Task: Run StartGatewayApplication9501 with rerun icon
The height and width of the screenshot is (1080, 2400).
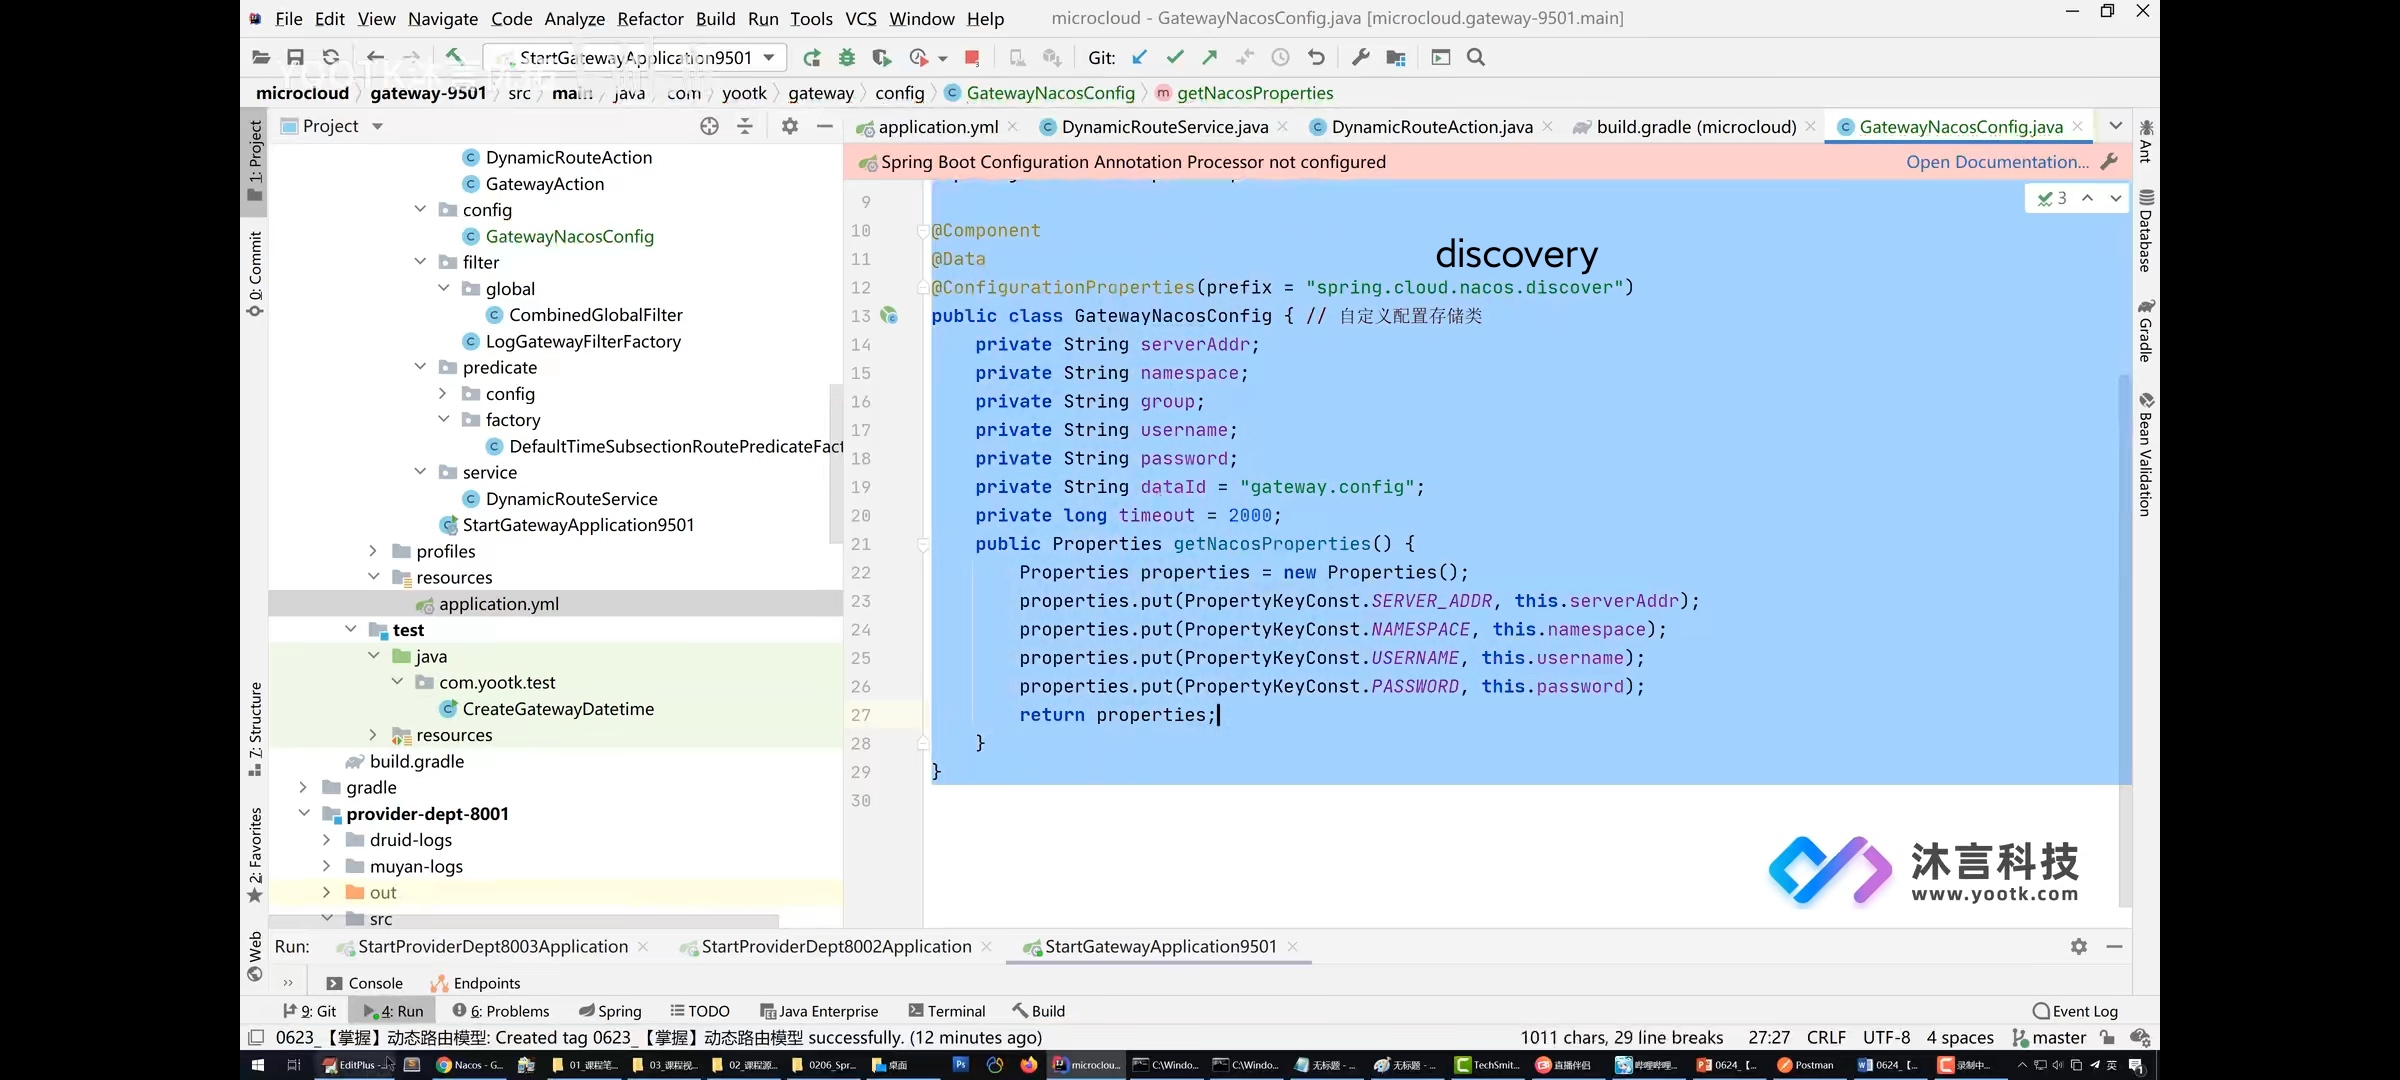Action: click(812, 58)
